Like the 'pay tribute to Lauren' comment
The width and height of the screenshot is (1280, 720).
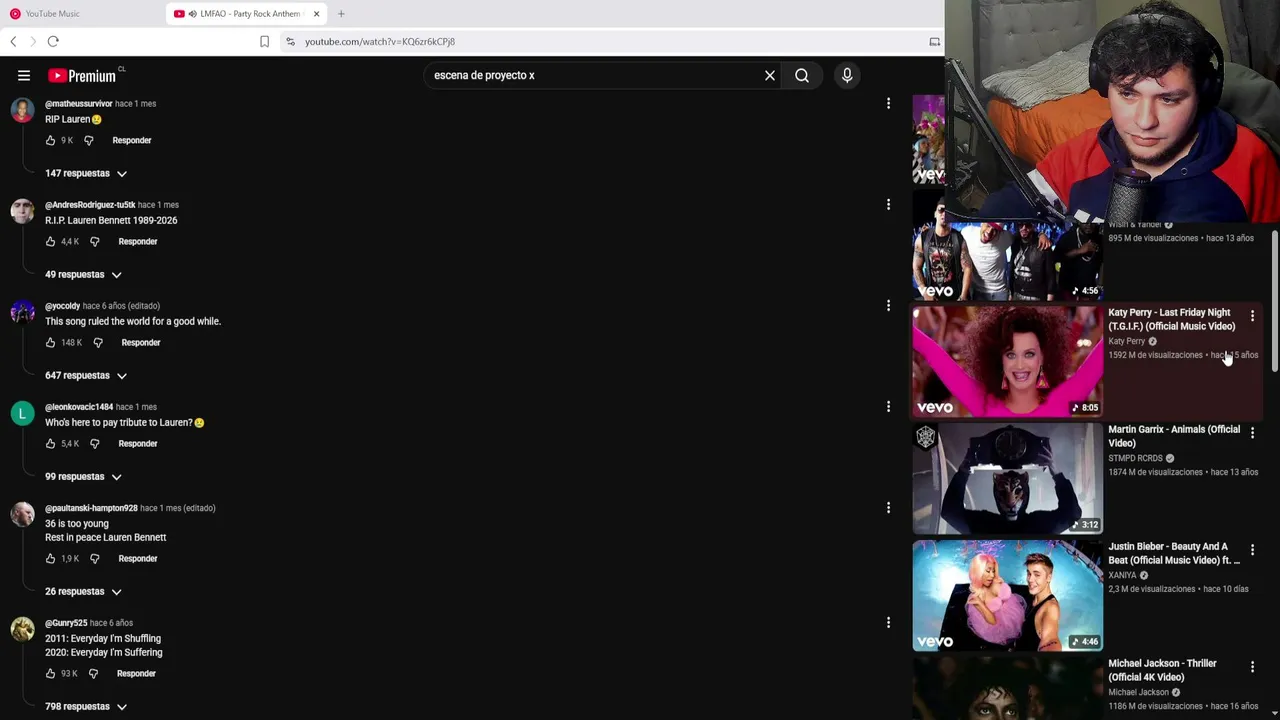50,443
